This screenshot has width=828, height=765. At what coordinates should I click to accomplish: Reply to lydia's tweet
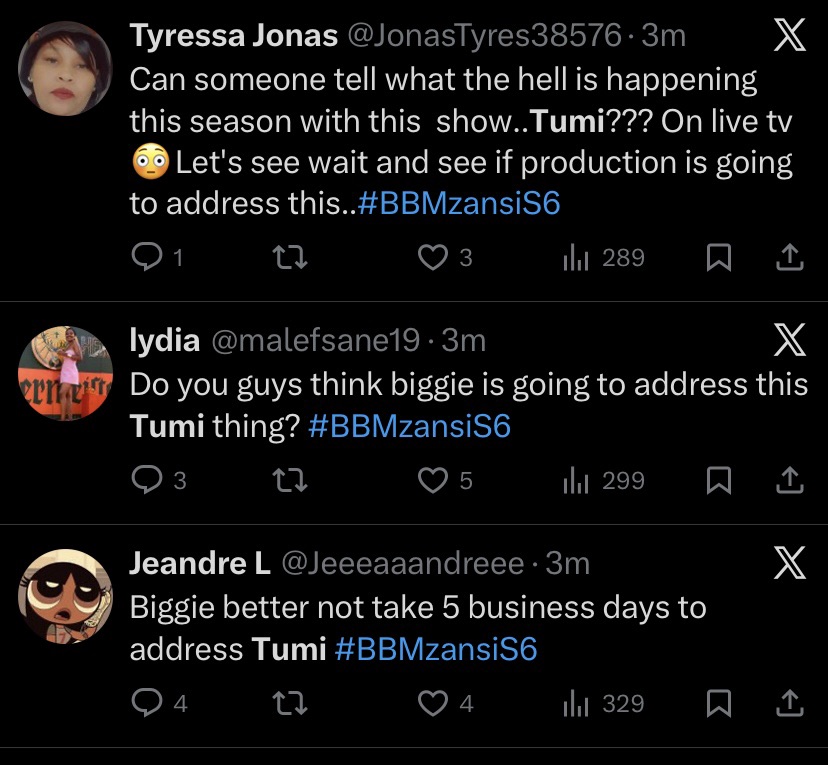147,481
